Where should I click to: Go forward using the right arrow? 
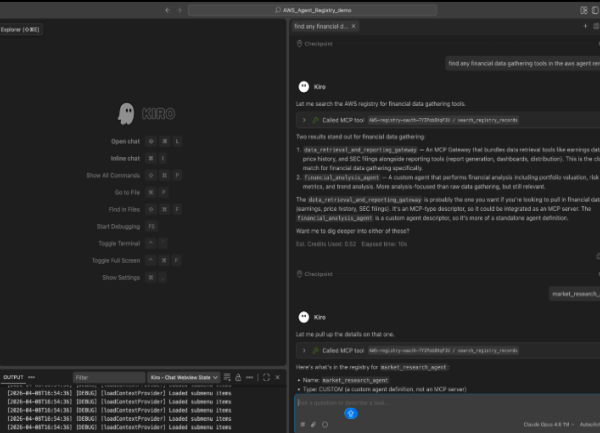(x=179, y=10)
